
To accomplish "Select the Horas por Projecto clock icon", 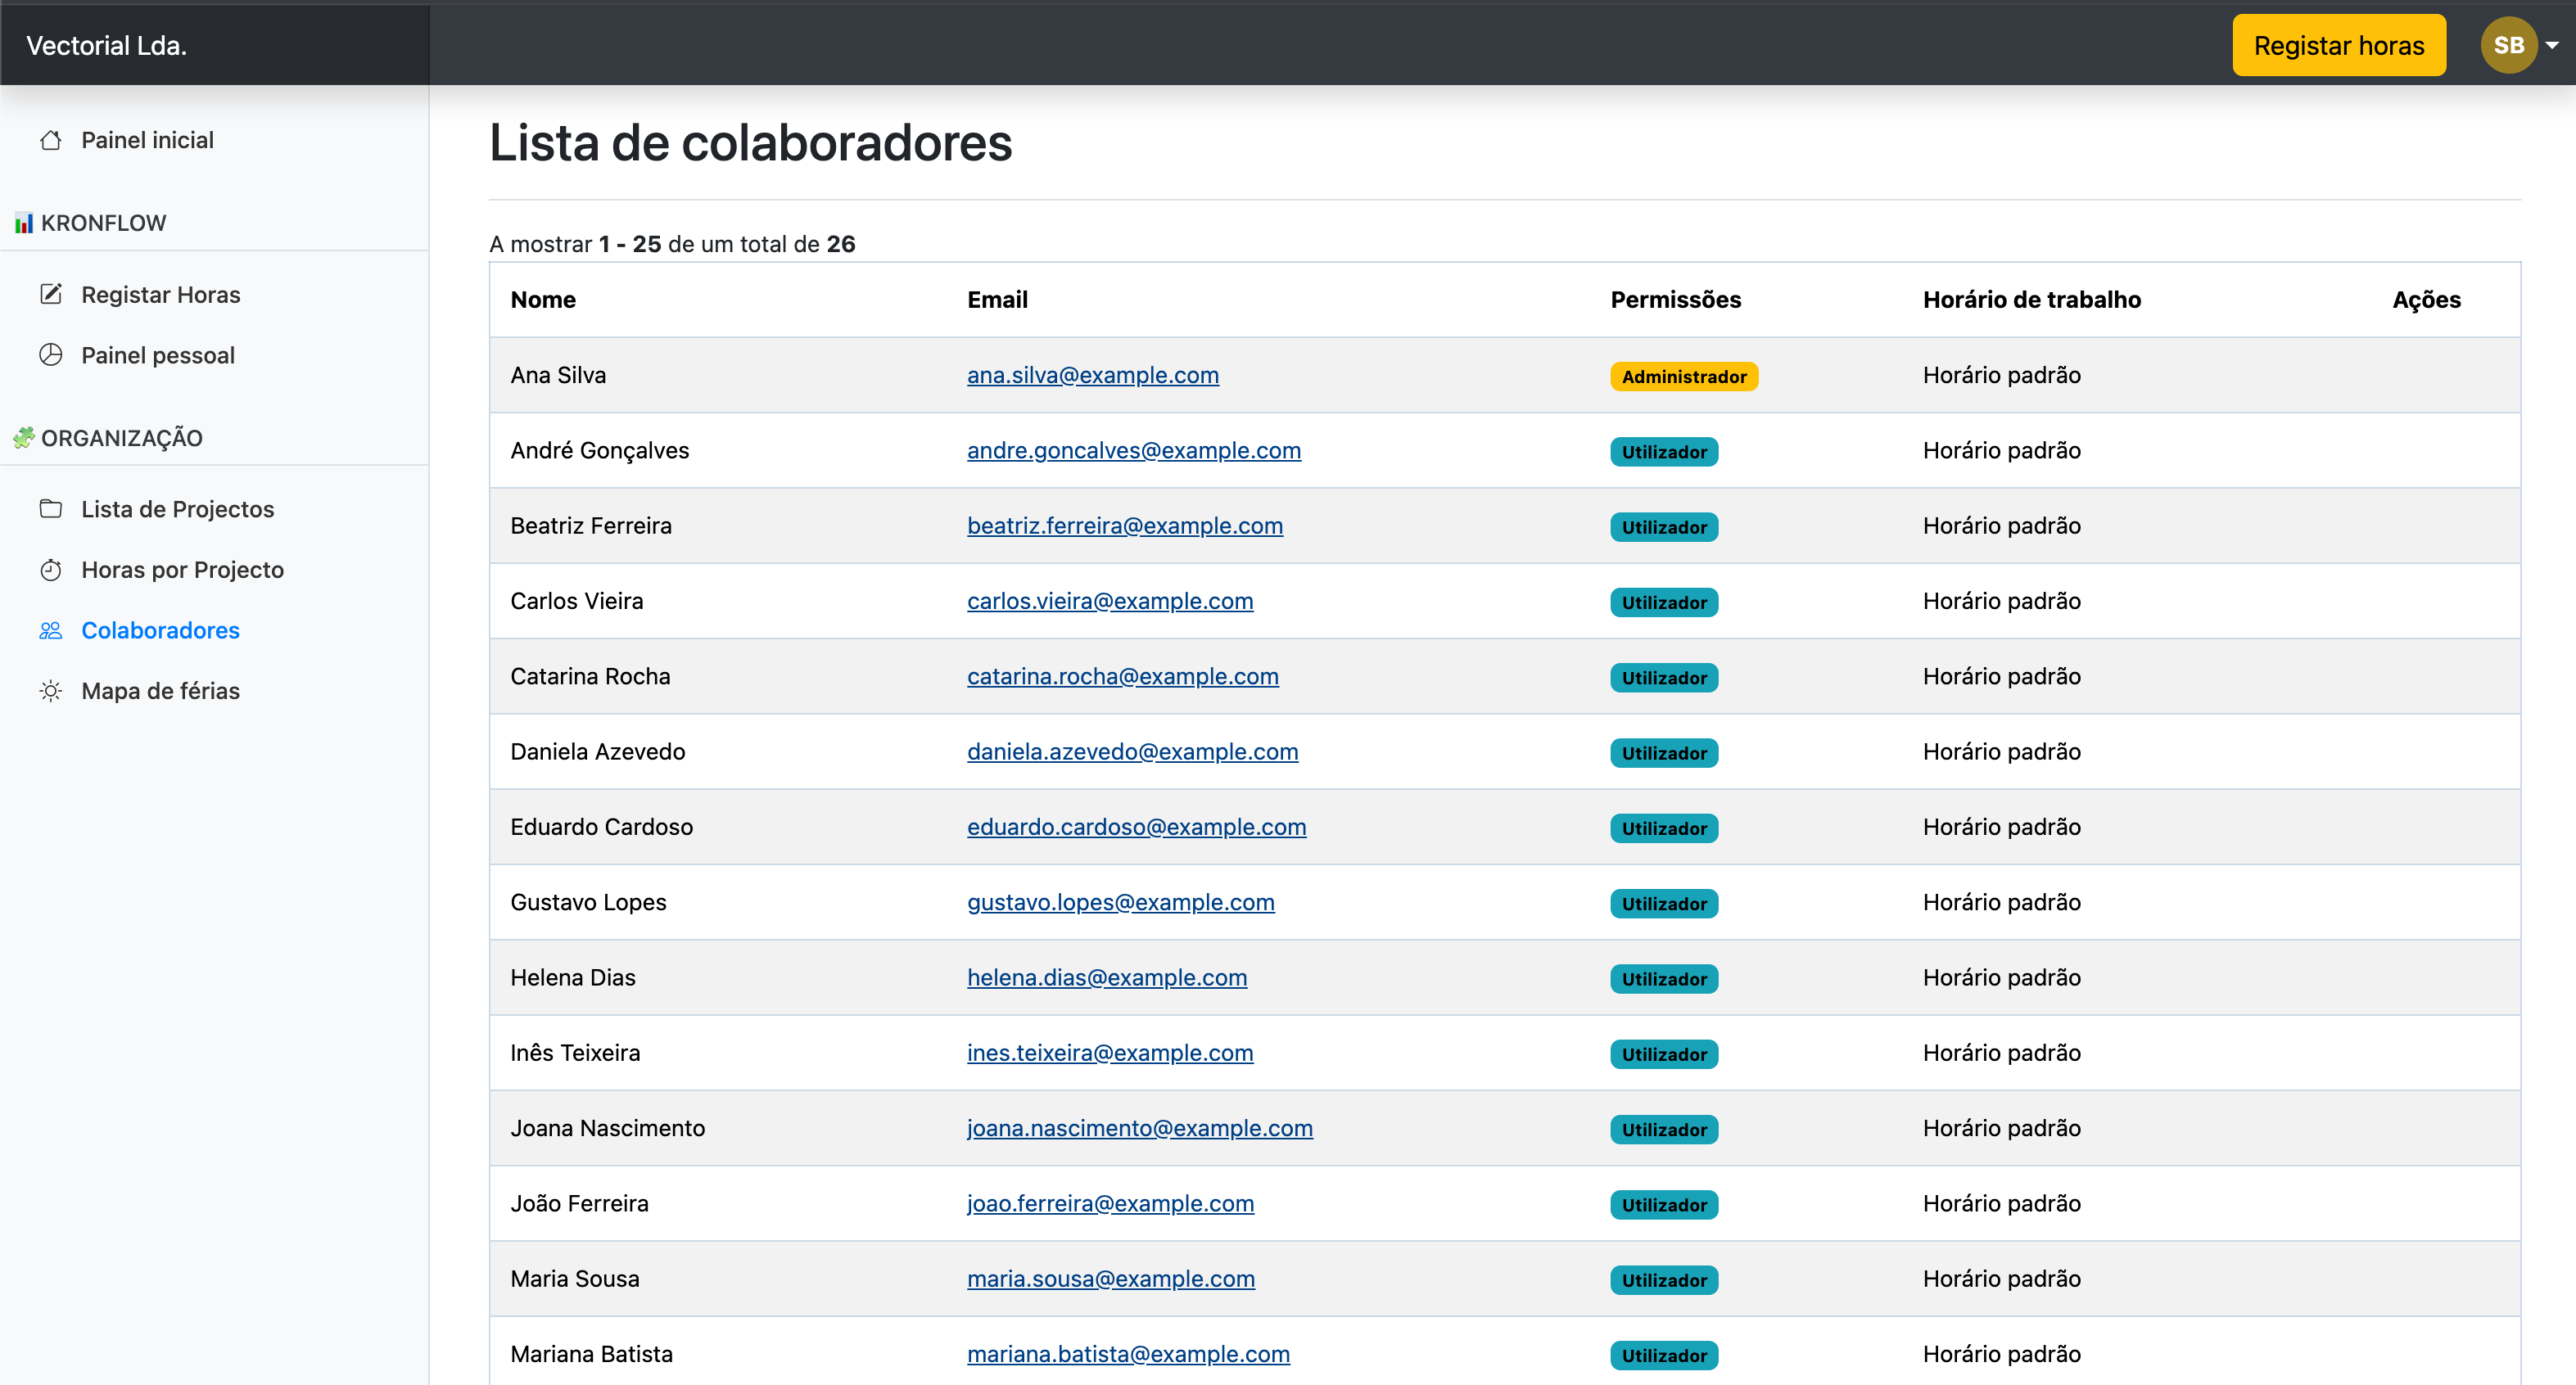I will [x=52, y=569].
